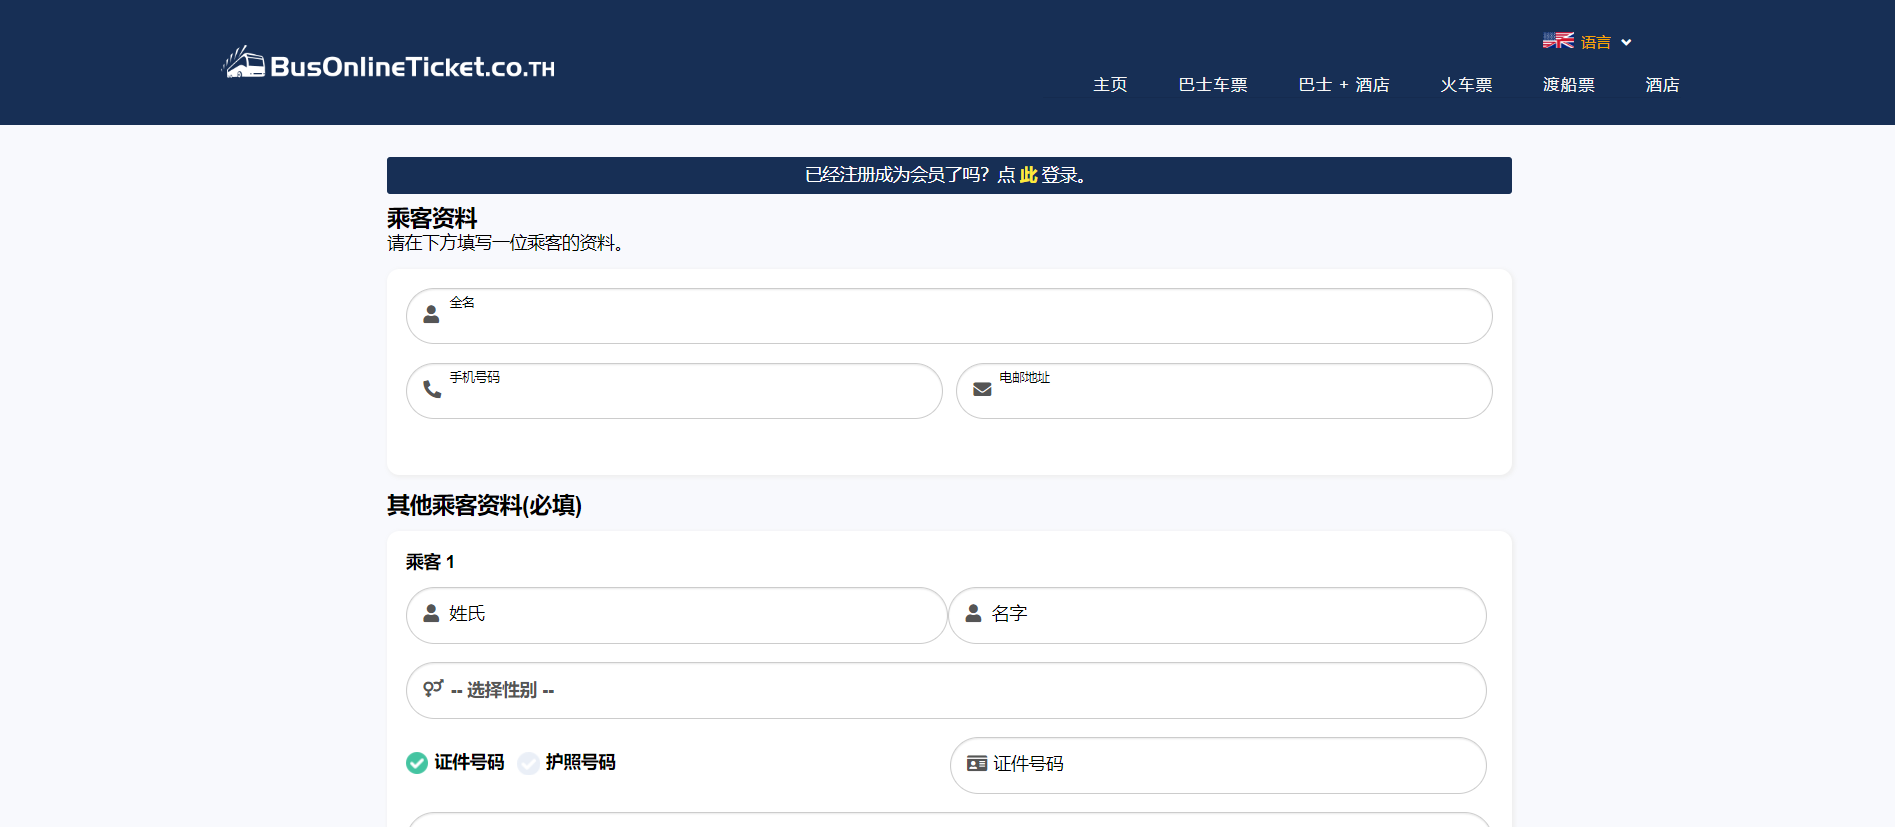Open the 巴士 + 酒店 menu item
The width and height of the screenshot is (1895, 827).
click(x=1344, y=85)
